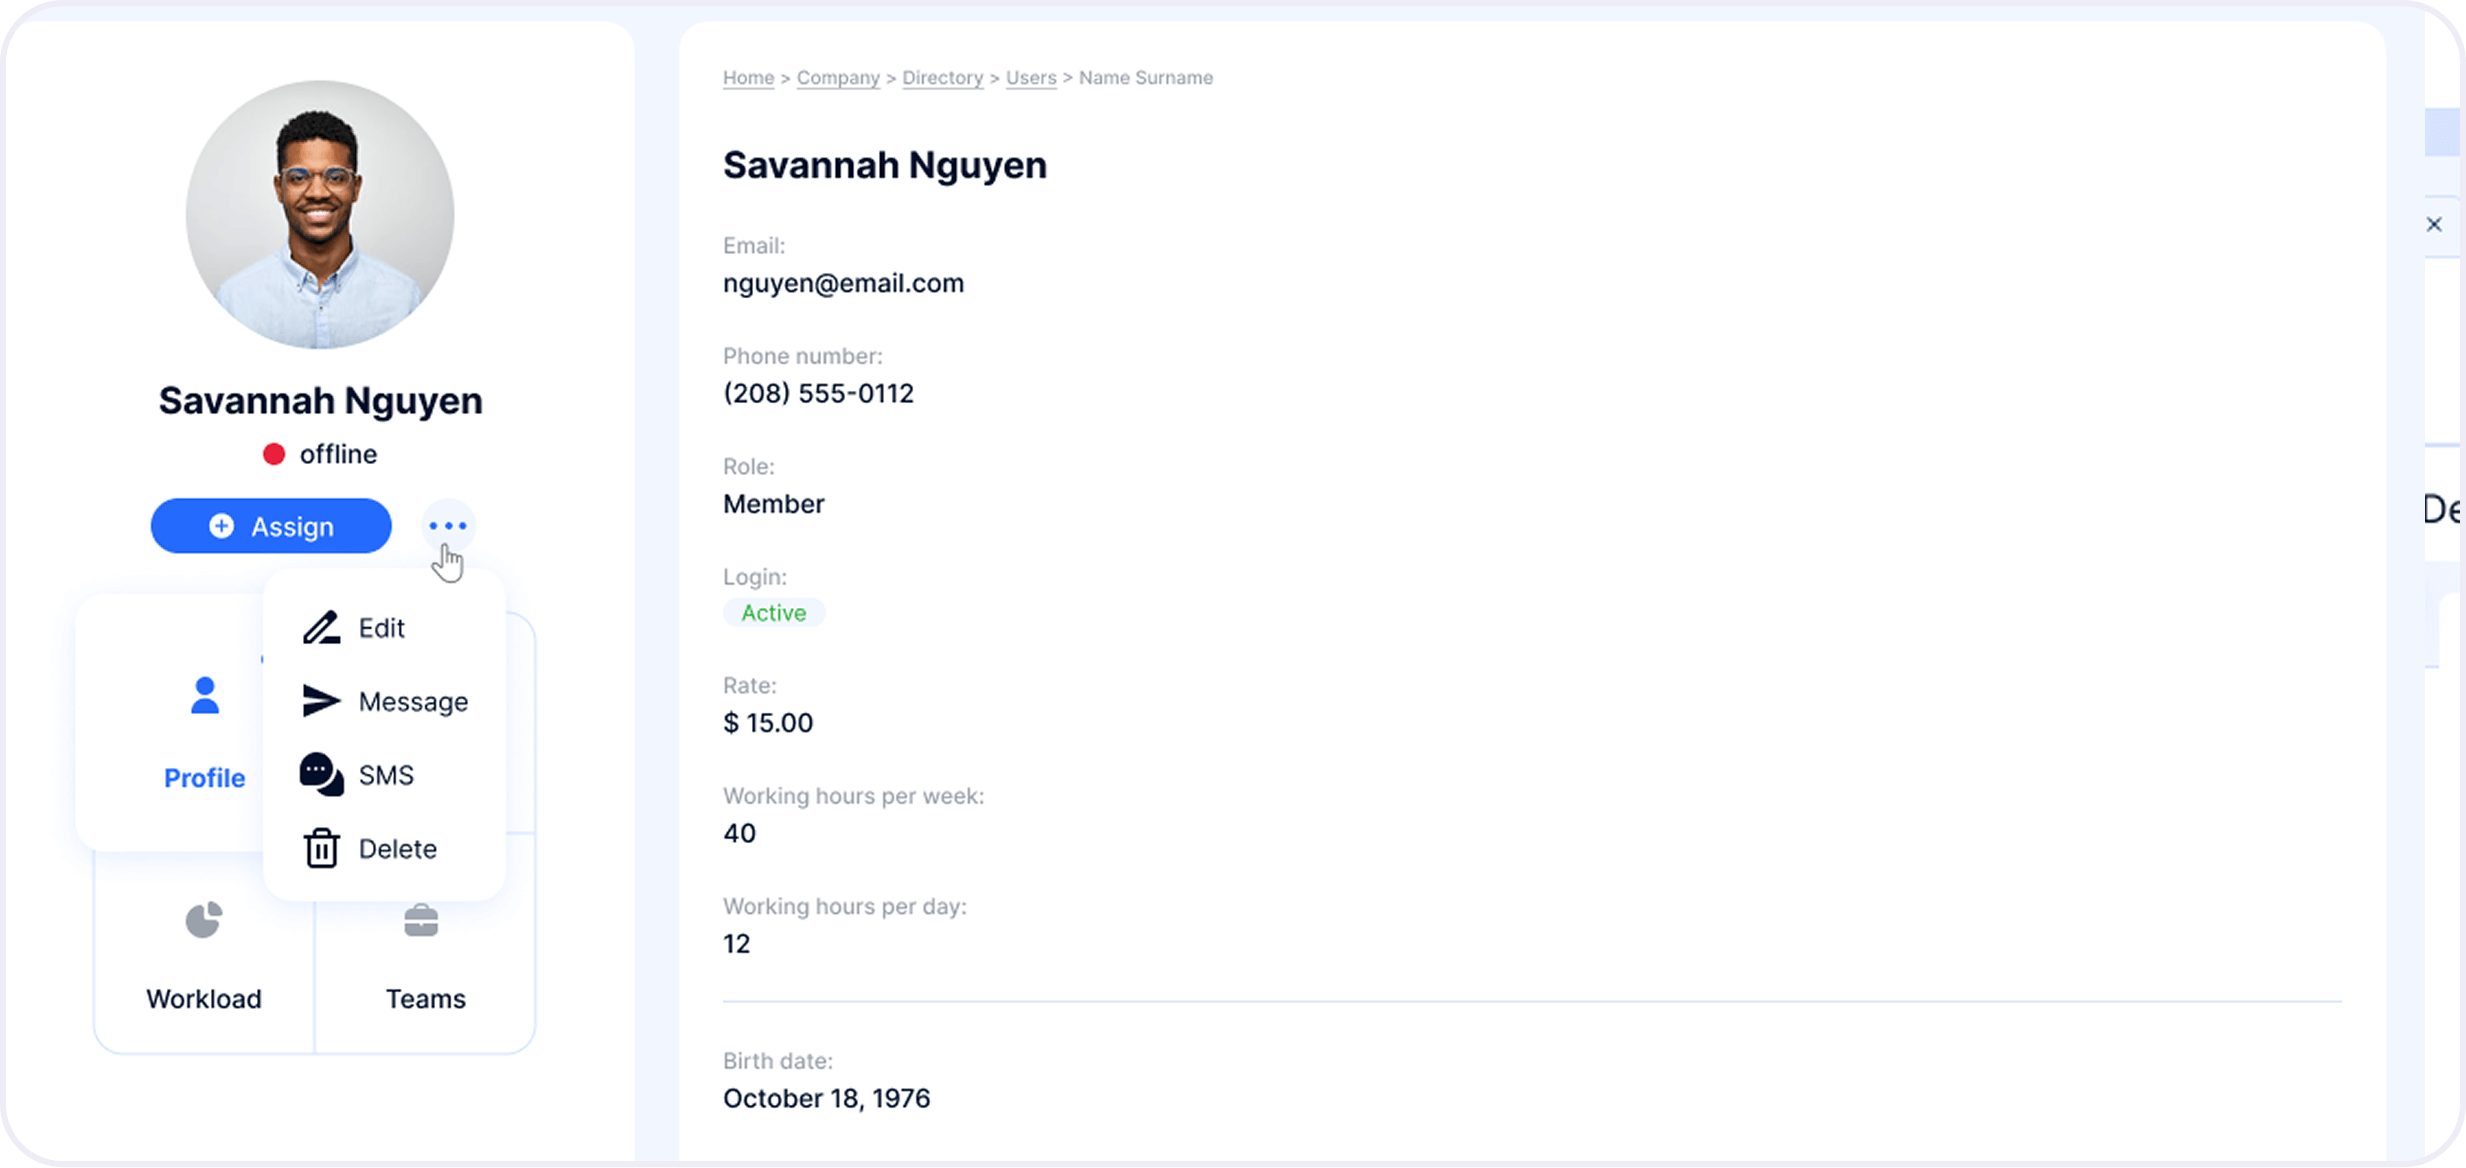Click the SMS chat bubbles icon

321,775
